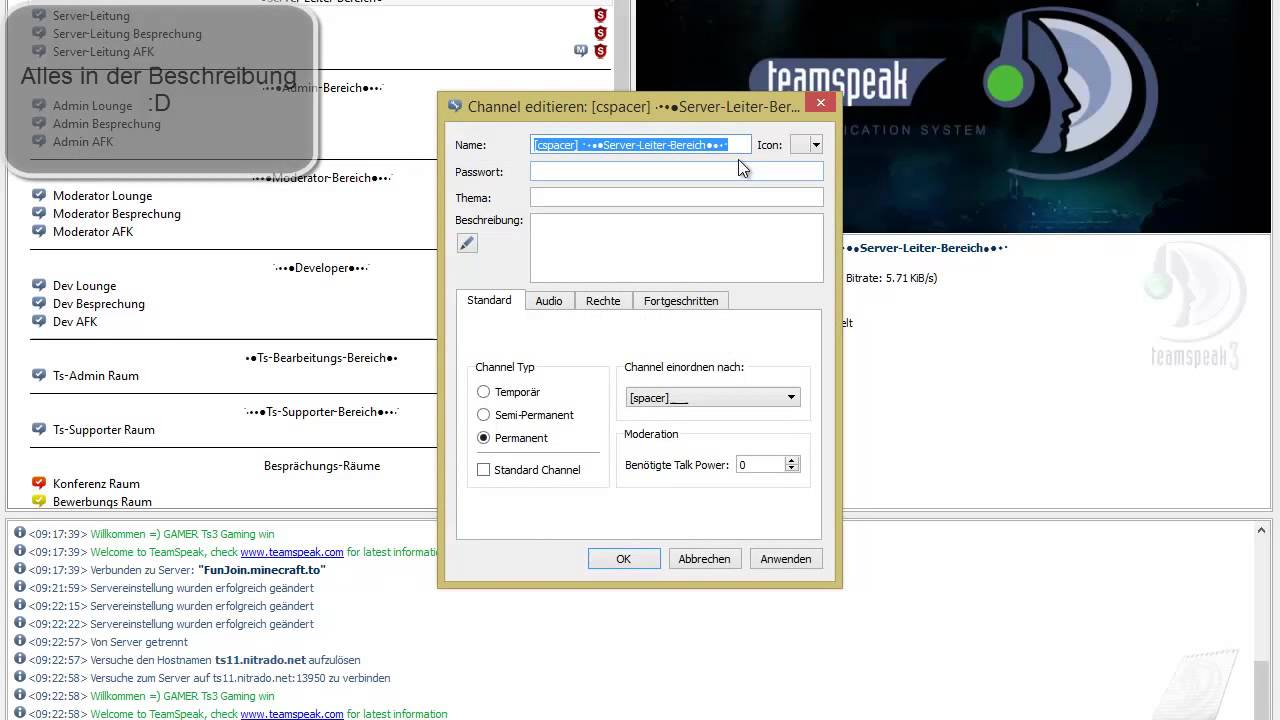Select the Dev Besprechung channel
Image resolution: width=1280 pixels, height=720 pixels.
point(99,304)
